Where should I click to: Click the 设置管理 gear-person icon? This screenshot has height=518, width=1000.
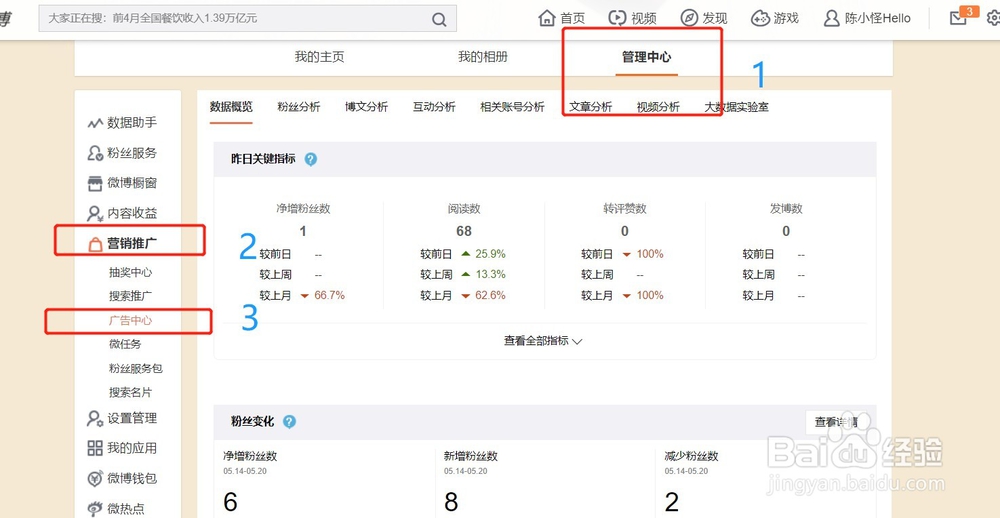coord(95,418)
